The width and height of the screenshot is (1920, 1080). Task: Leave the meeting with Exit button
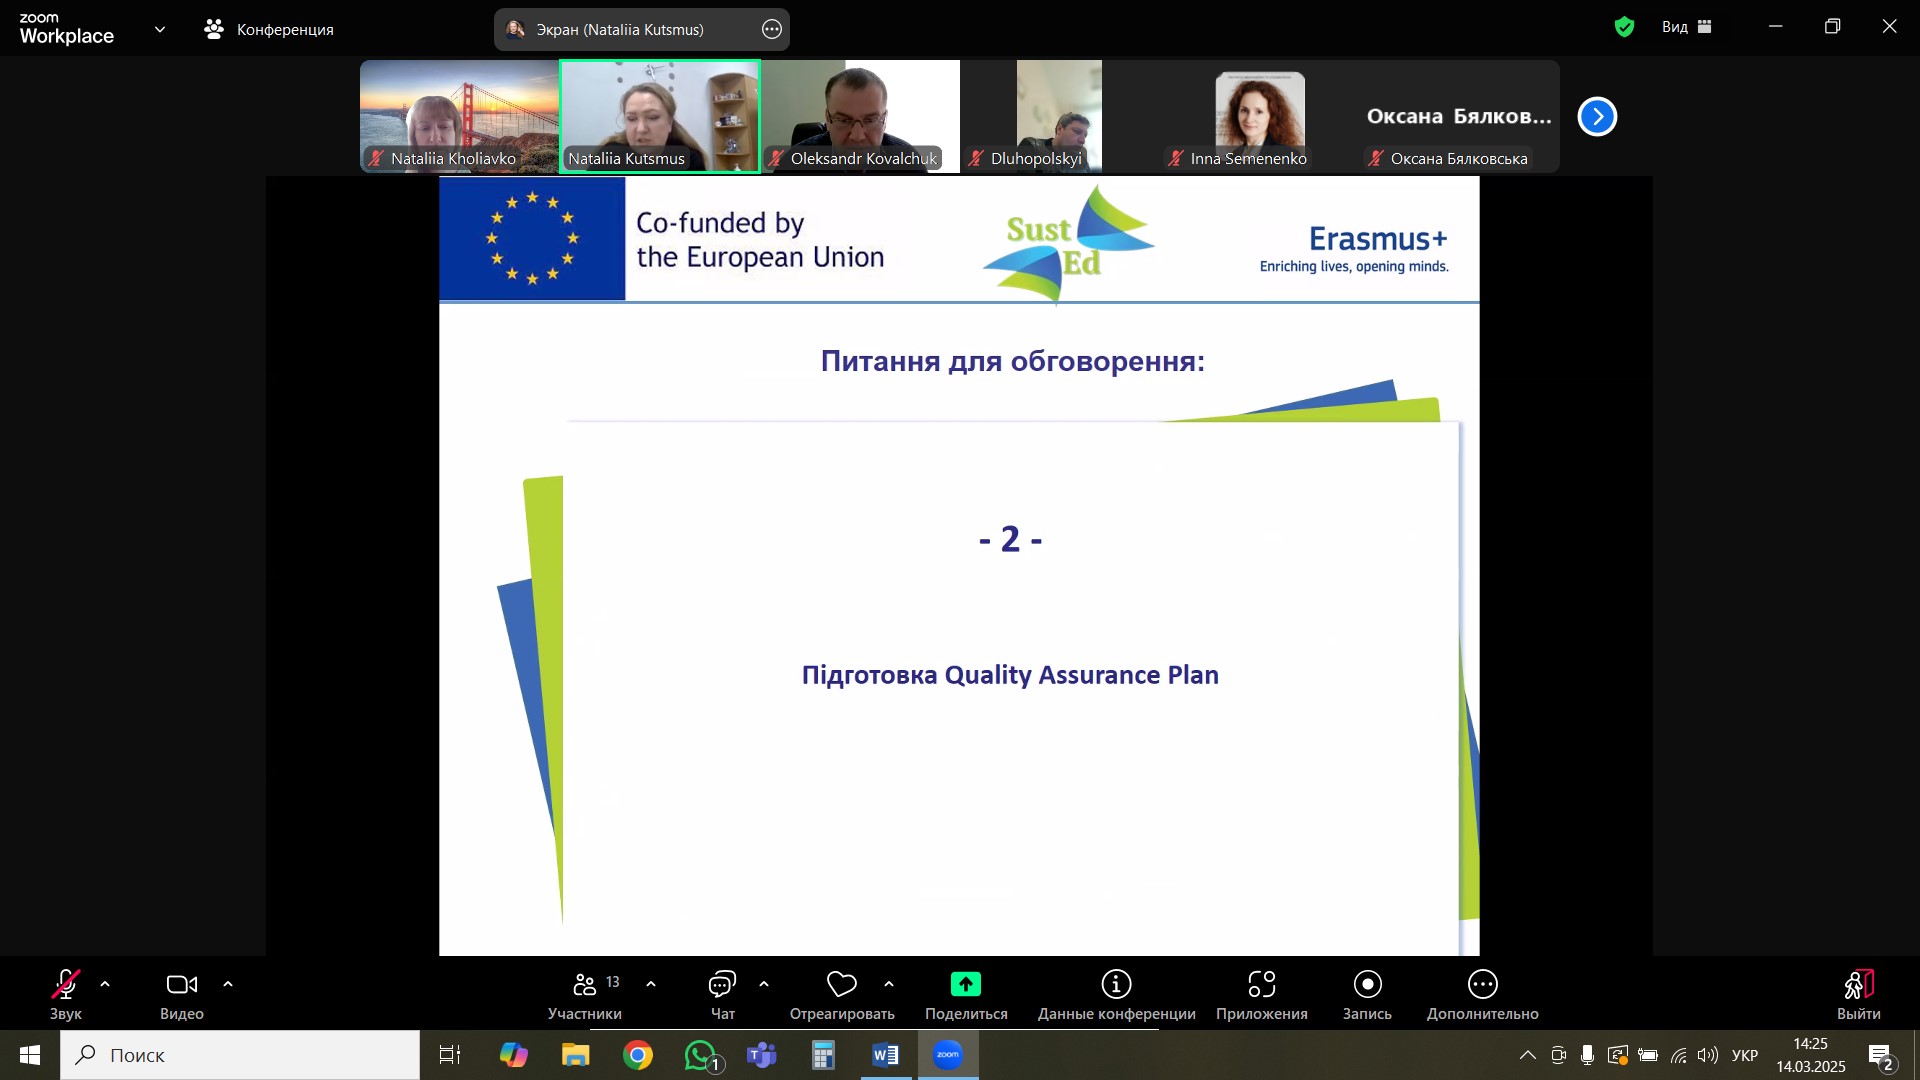click(x=1858, y=985)
